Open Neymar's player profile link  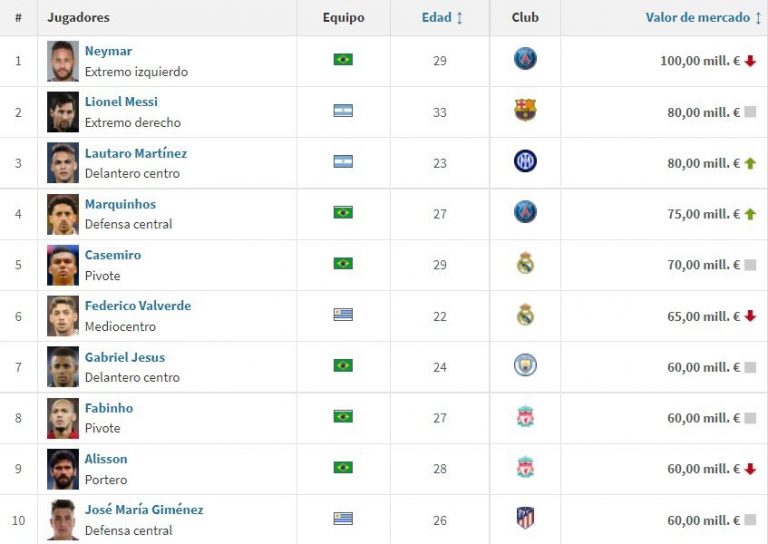click(x=108, y=51)
